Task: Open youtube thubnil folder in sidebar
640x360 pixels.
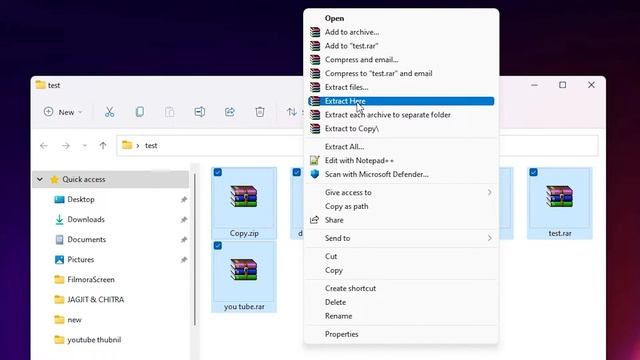Action: [94, 340]
